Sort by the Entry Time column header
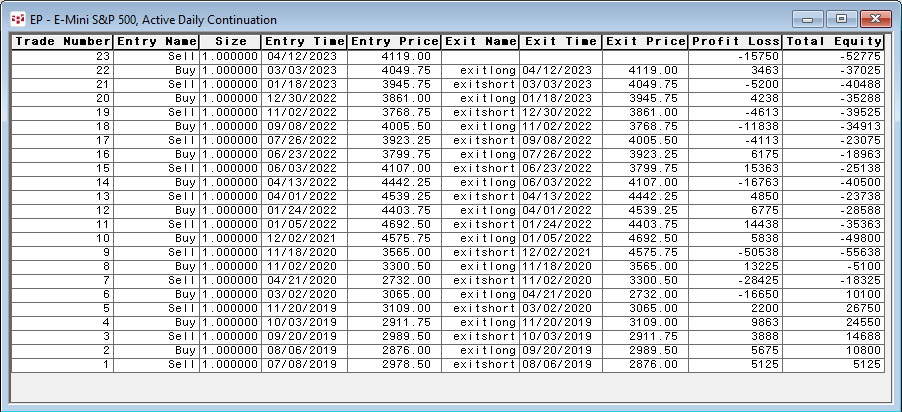 pos(304,42)
